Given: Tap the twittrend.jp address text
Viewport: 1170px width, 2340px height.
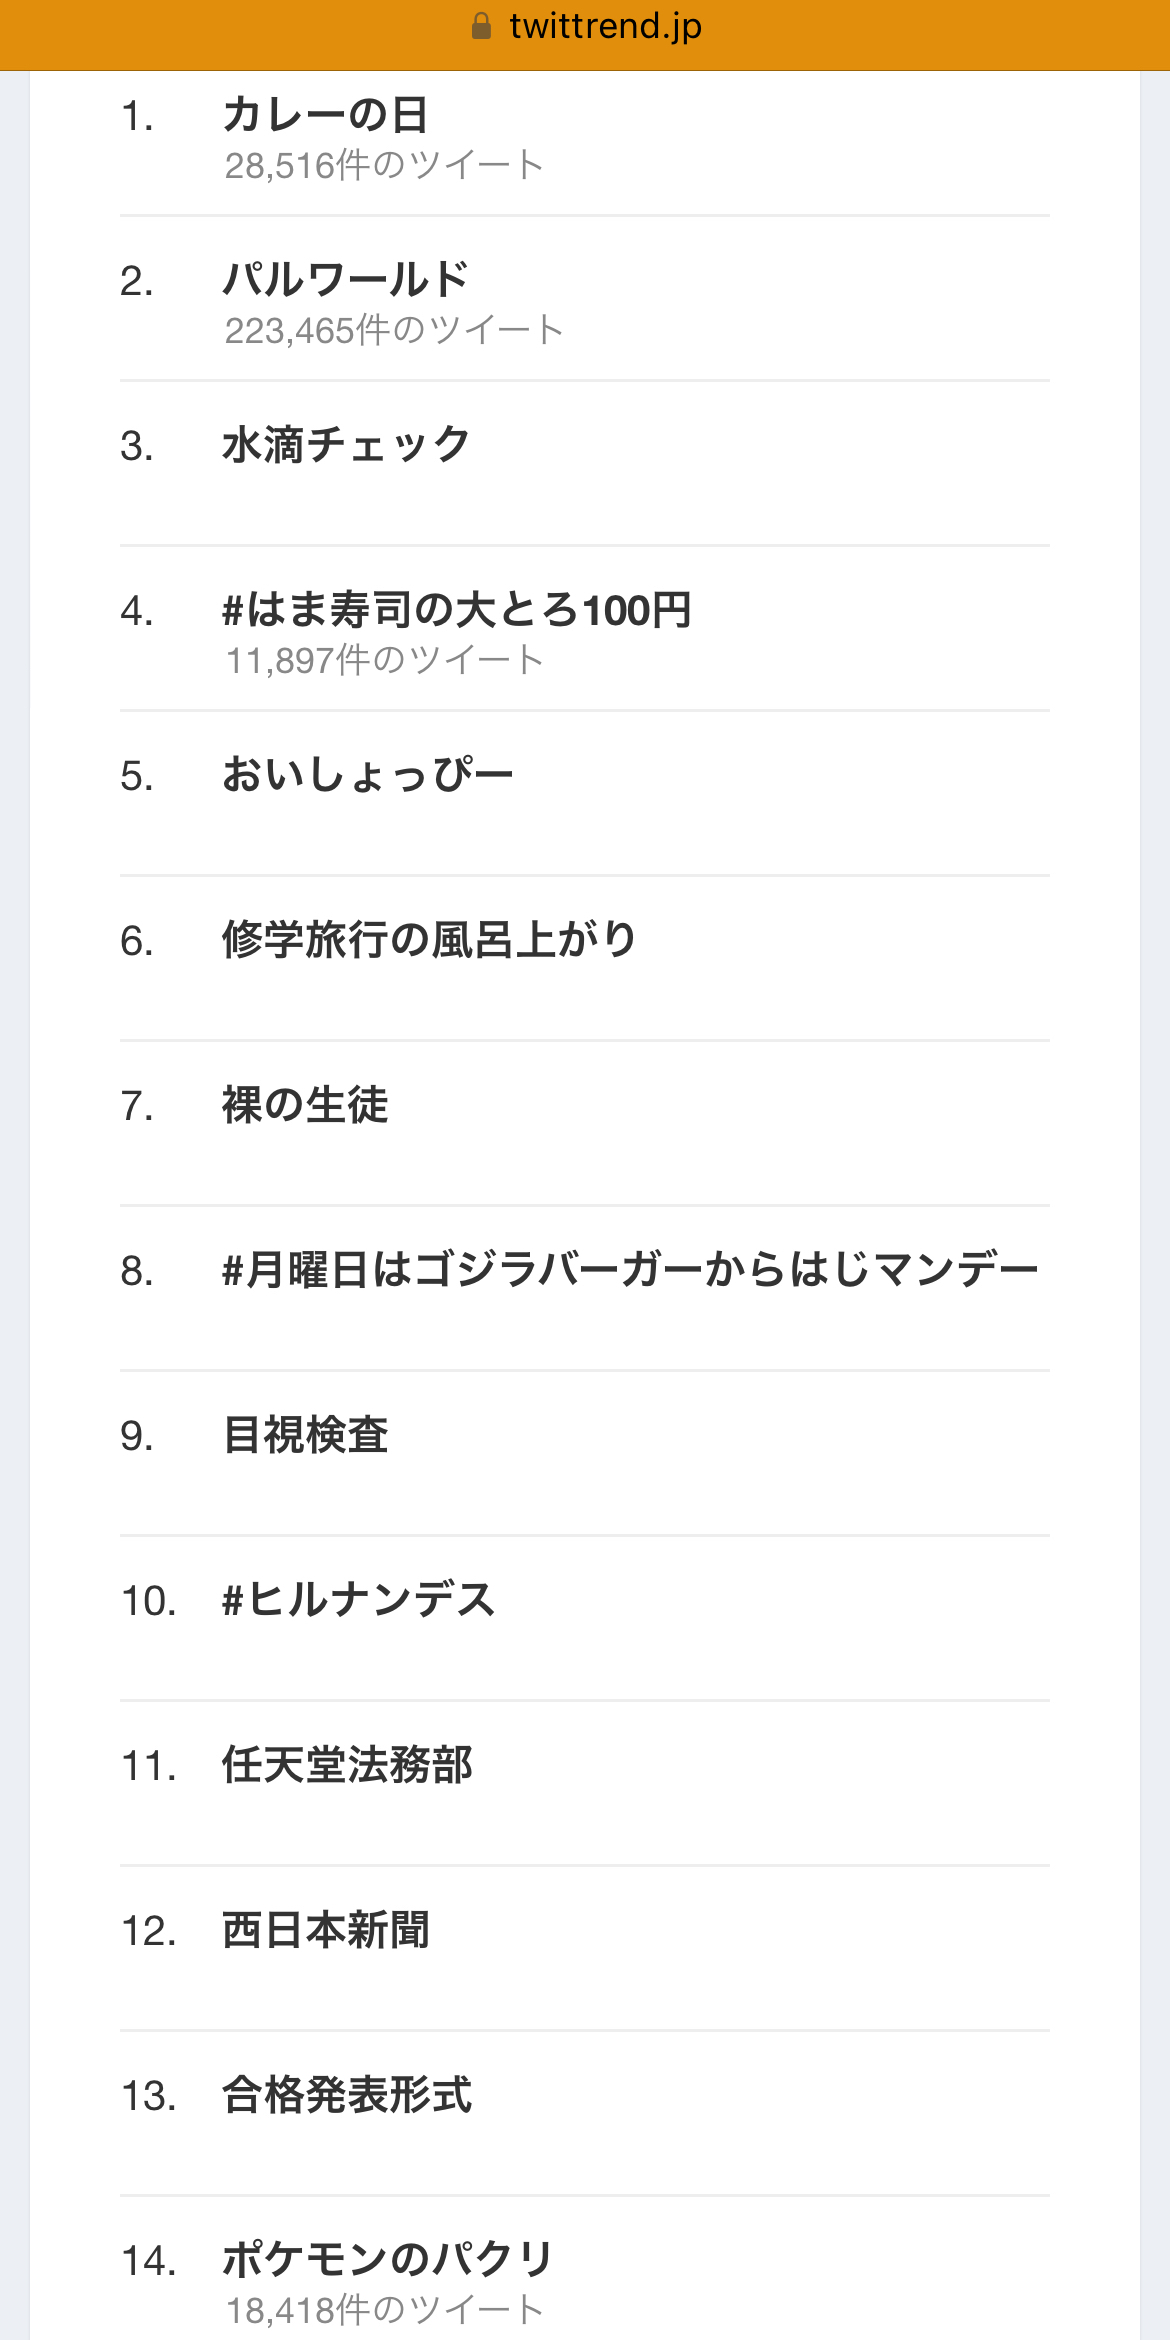Looking at the screenshot, I should coord(605,26).
